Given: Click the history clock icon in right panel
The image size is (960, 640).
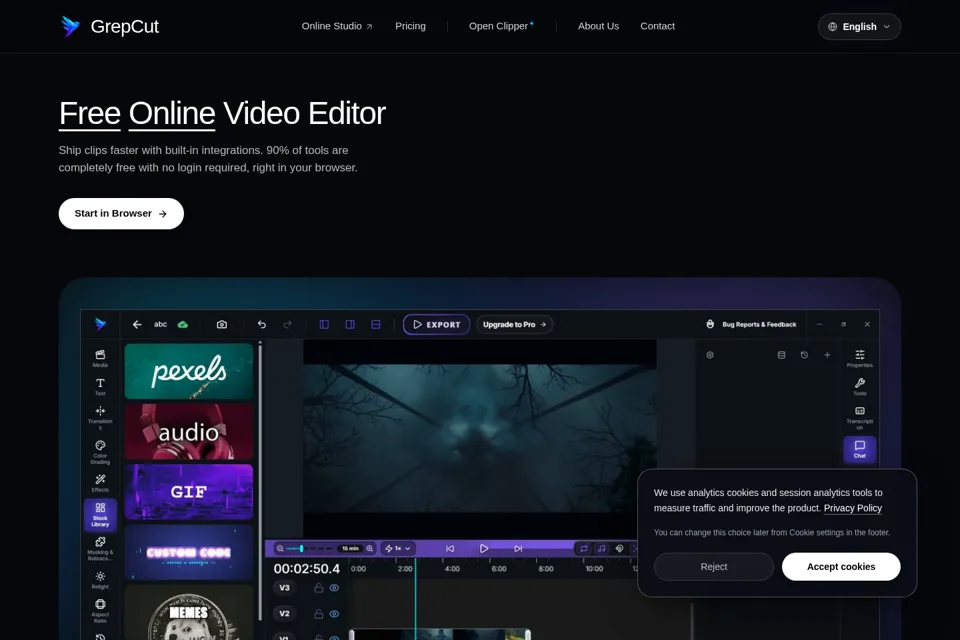Looking at the screenshot, I should coord(804,355).
